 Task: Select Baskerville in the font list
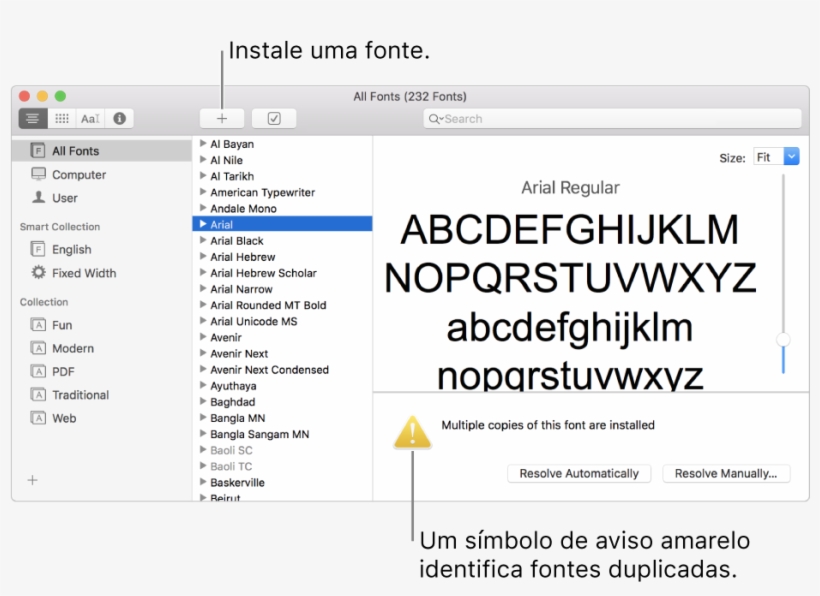tap(237, 482)
